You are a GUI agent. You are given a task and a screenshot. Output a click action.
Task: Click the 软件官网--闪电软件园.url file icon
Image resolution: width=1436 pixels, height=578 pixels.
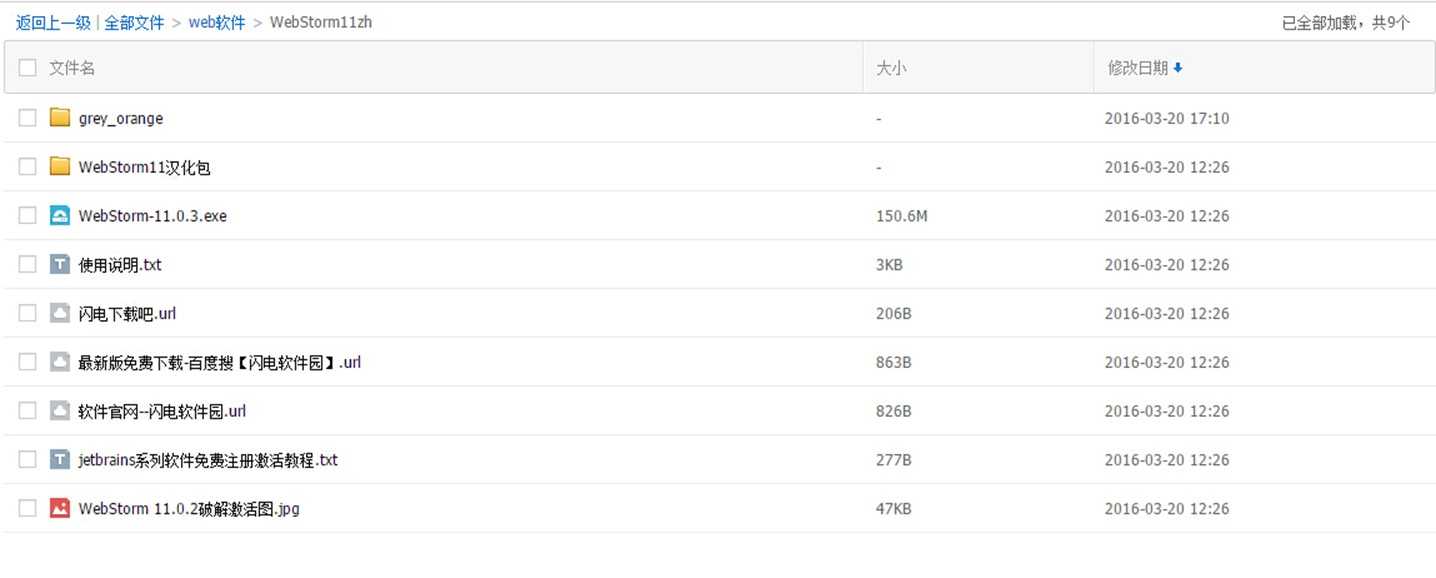60,411
